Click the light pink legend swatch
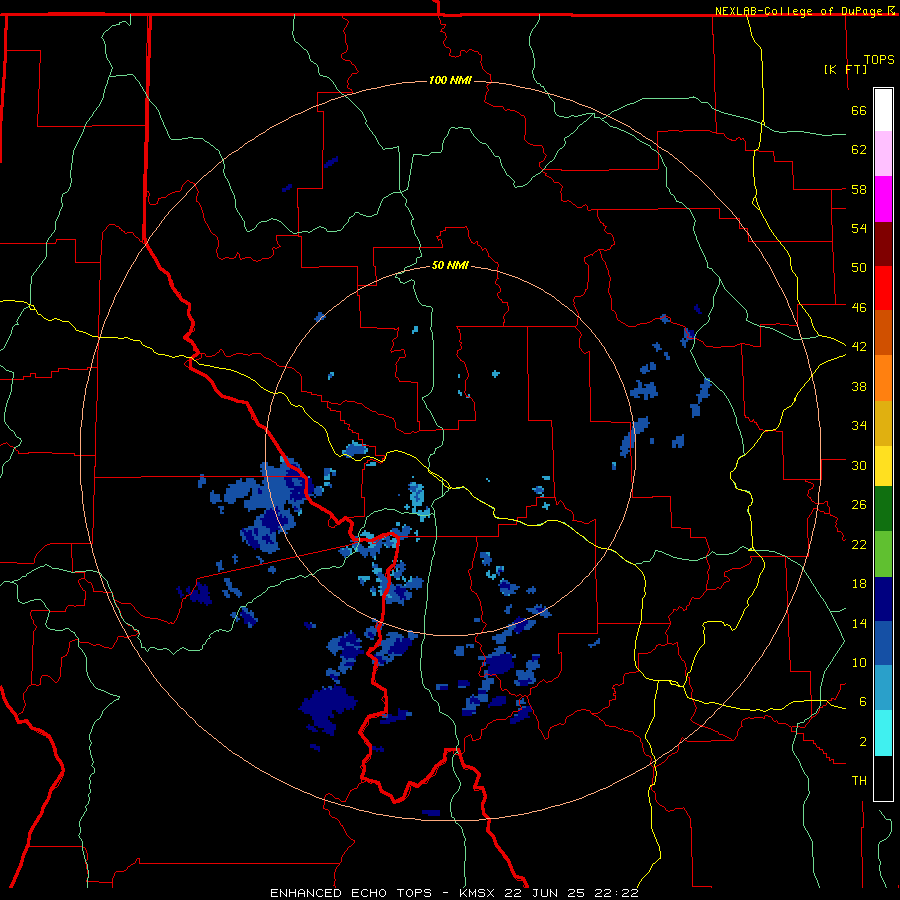 click(x=883, y=154)
